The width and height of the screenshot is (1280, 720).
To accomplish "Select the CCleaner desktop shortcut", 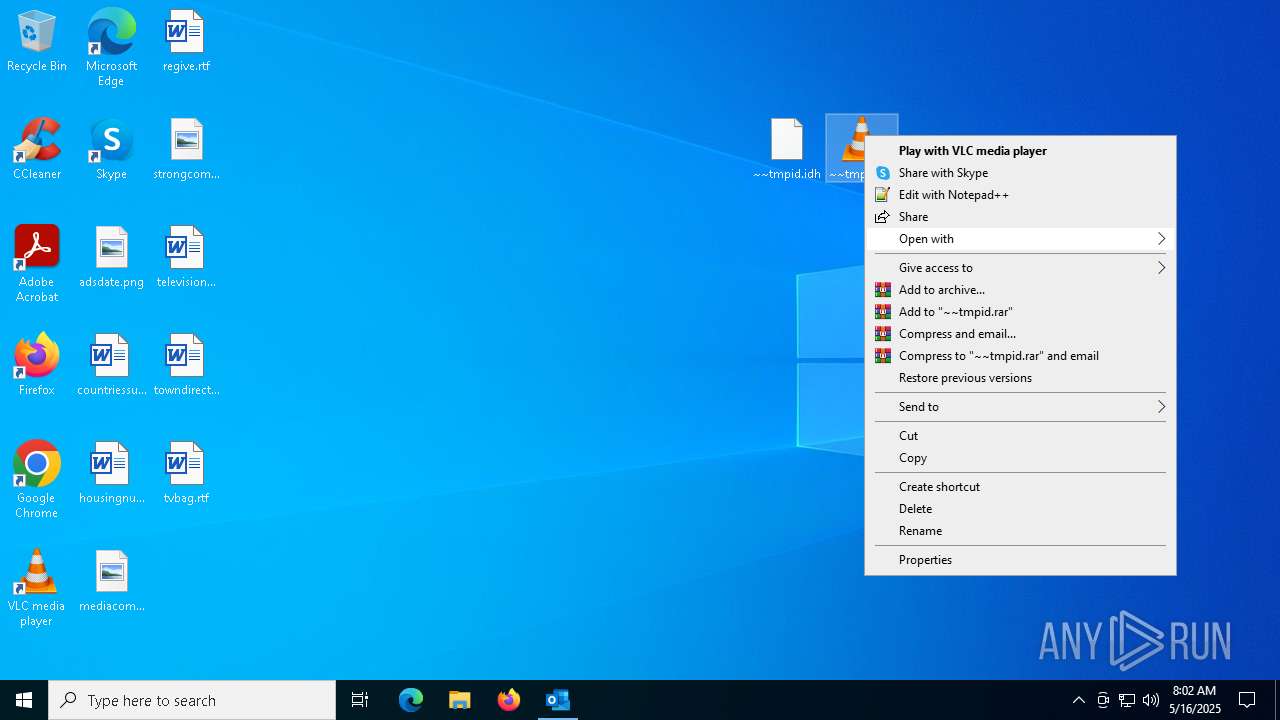I will [x=37, y=150].
